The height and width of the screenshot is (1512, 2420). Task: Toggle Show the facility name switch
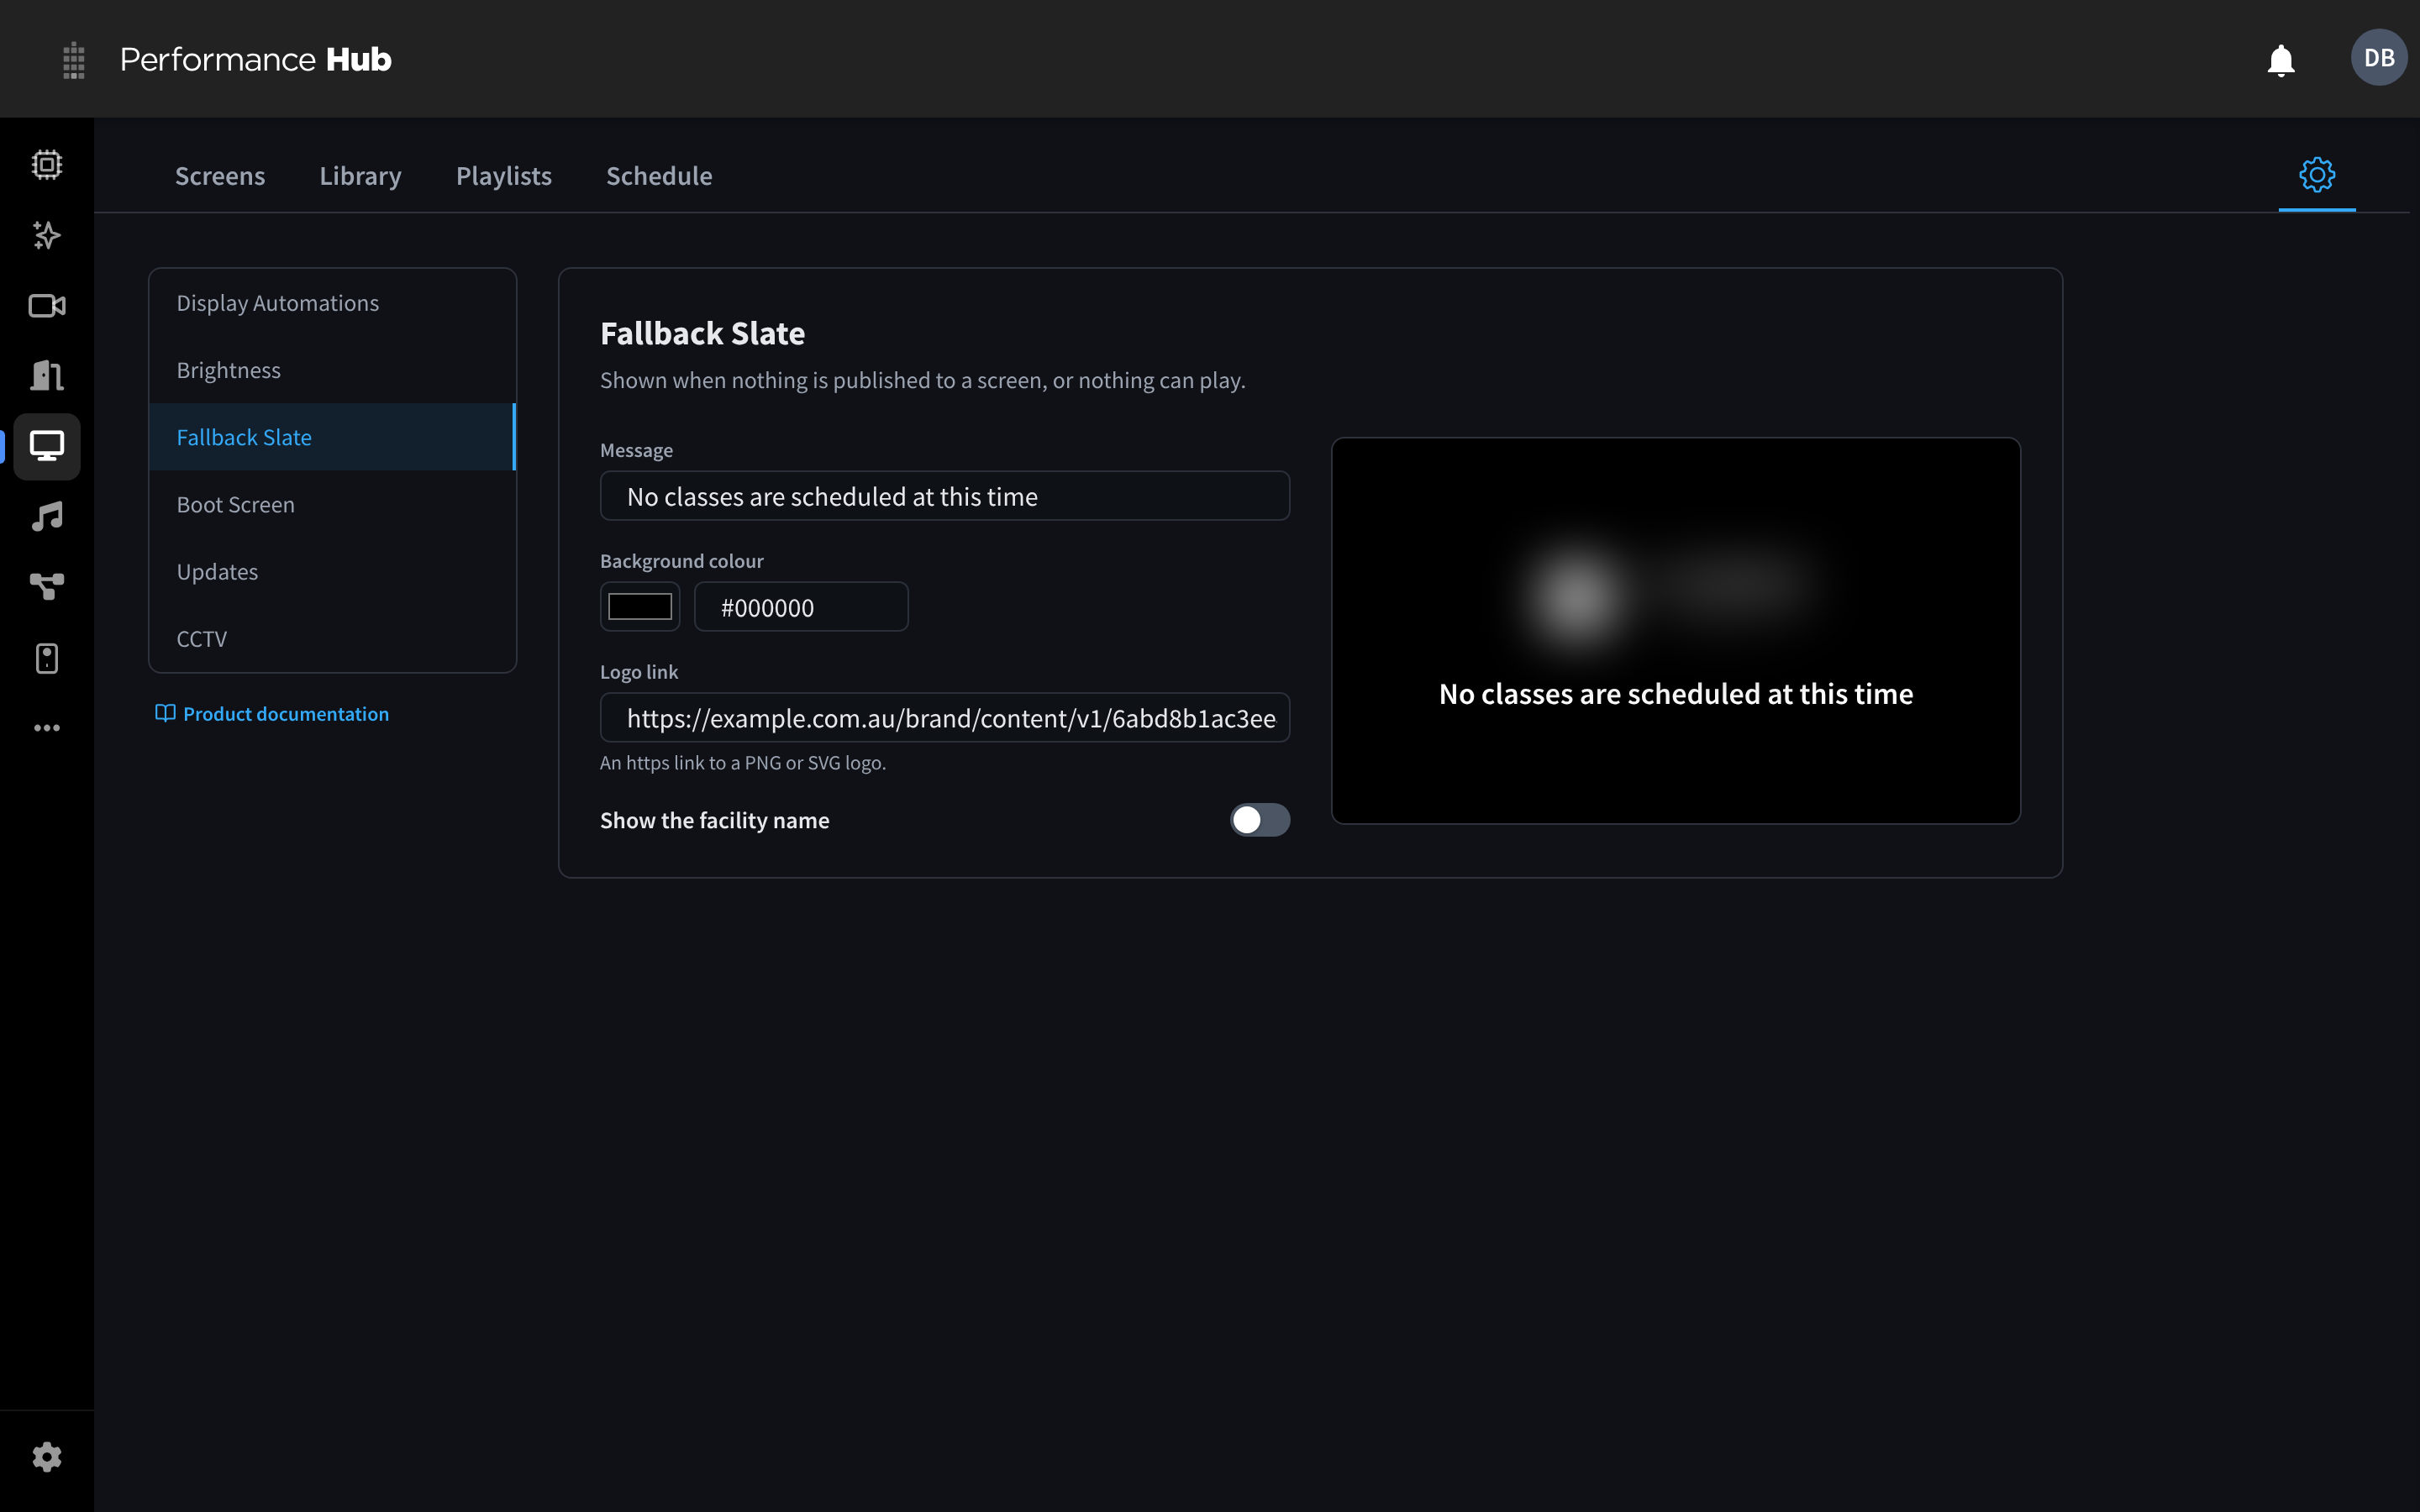[x=1259, y=820]
